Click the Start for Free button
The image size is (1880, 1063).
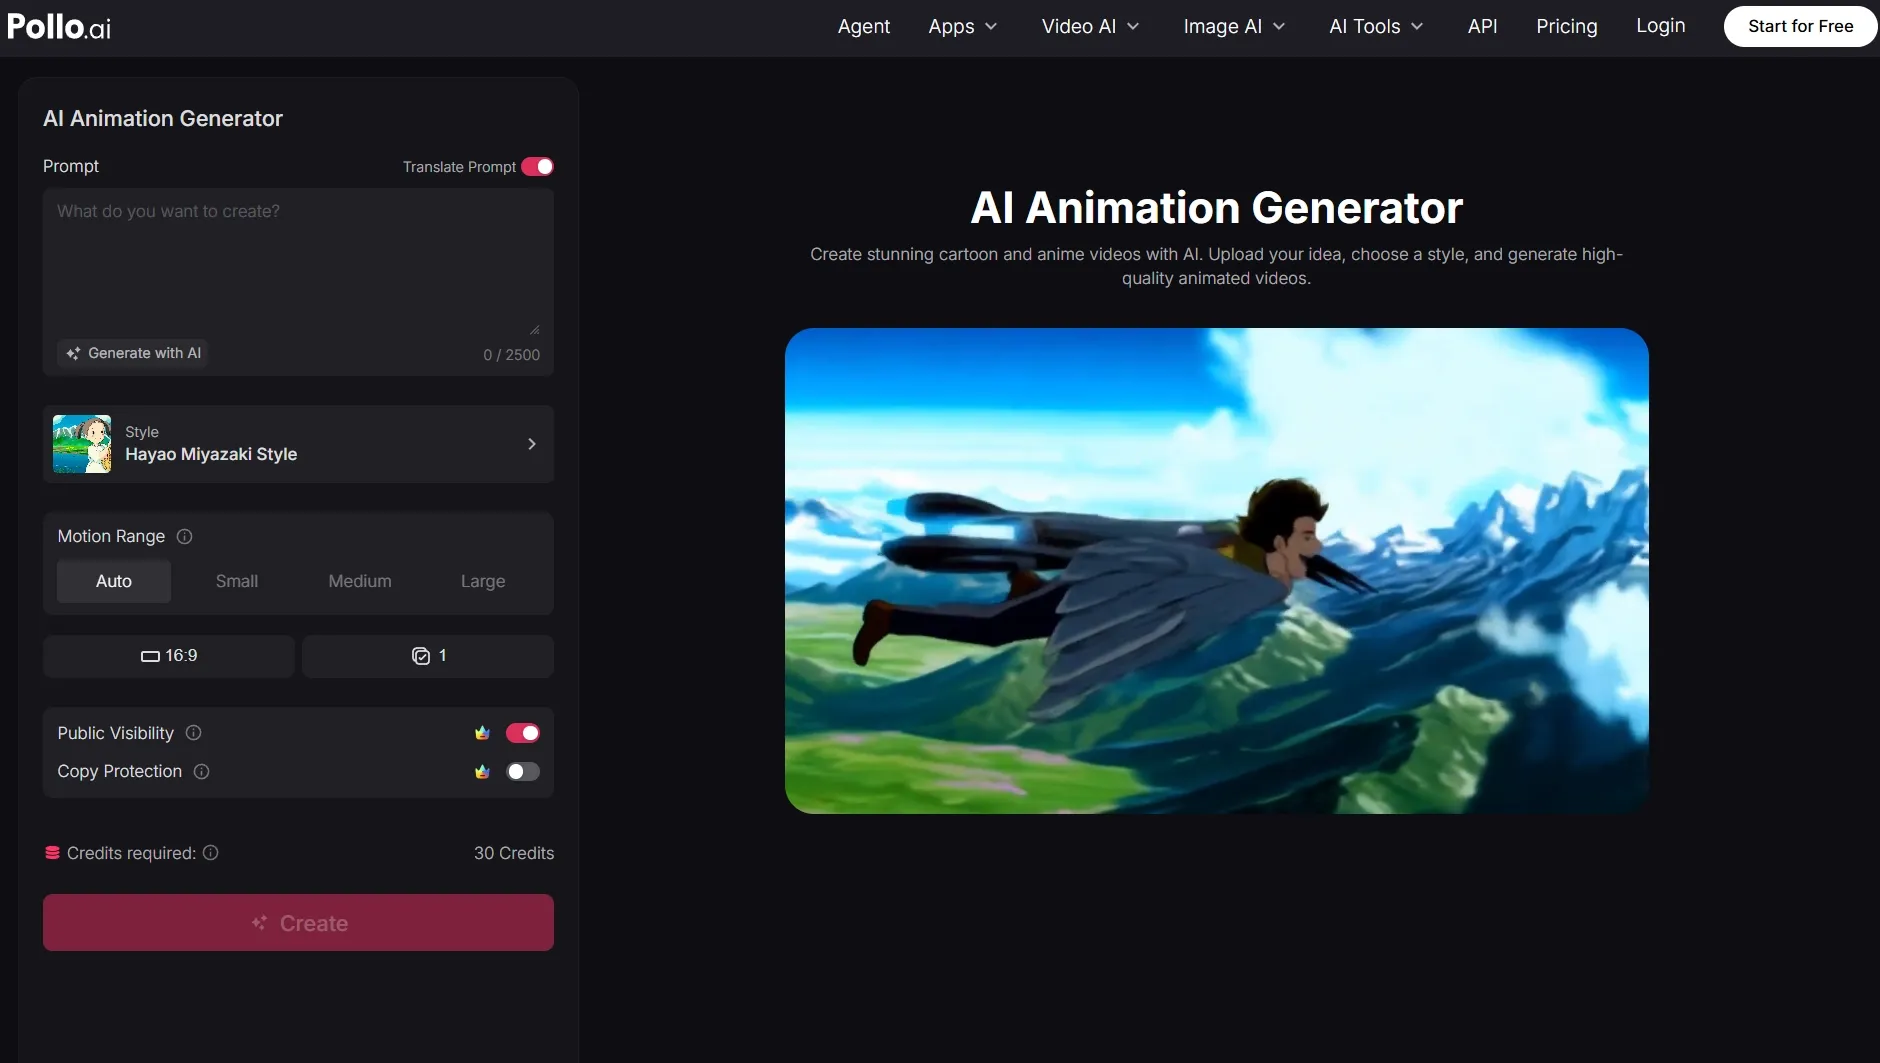coord(1800,27)
